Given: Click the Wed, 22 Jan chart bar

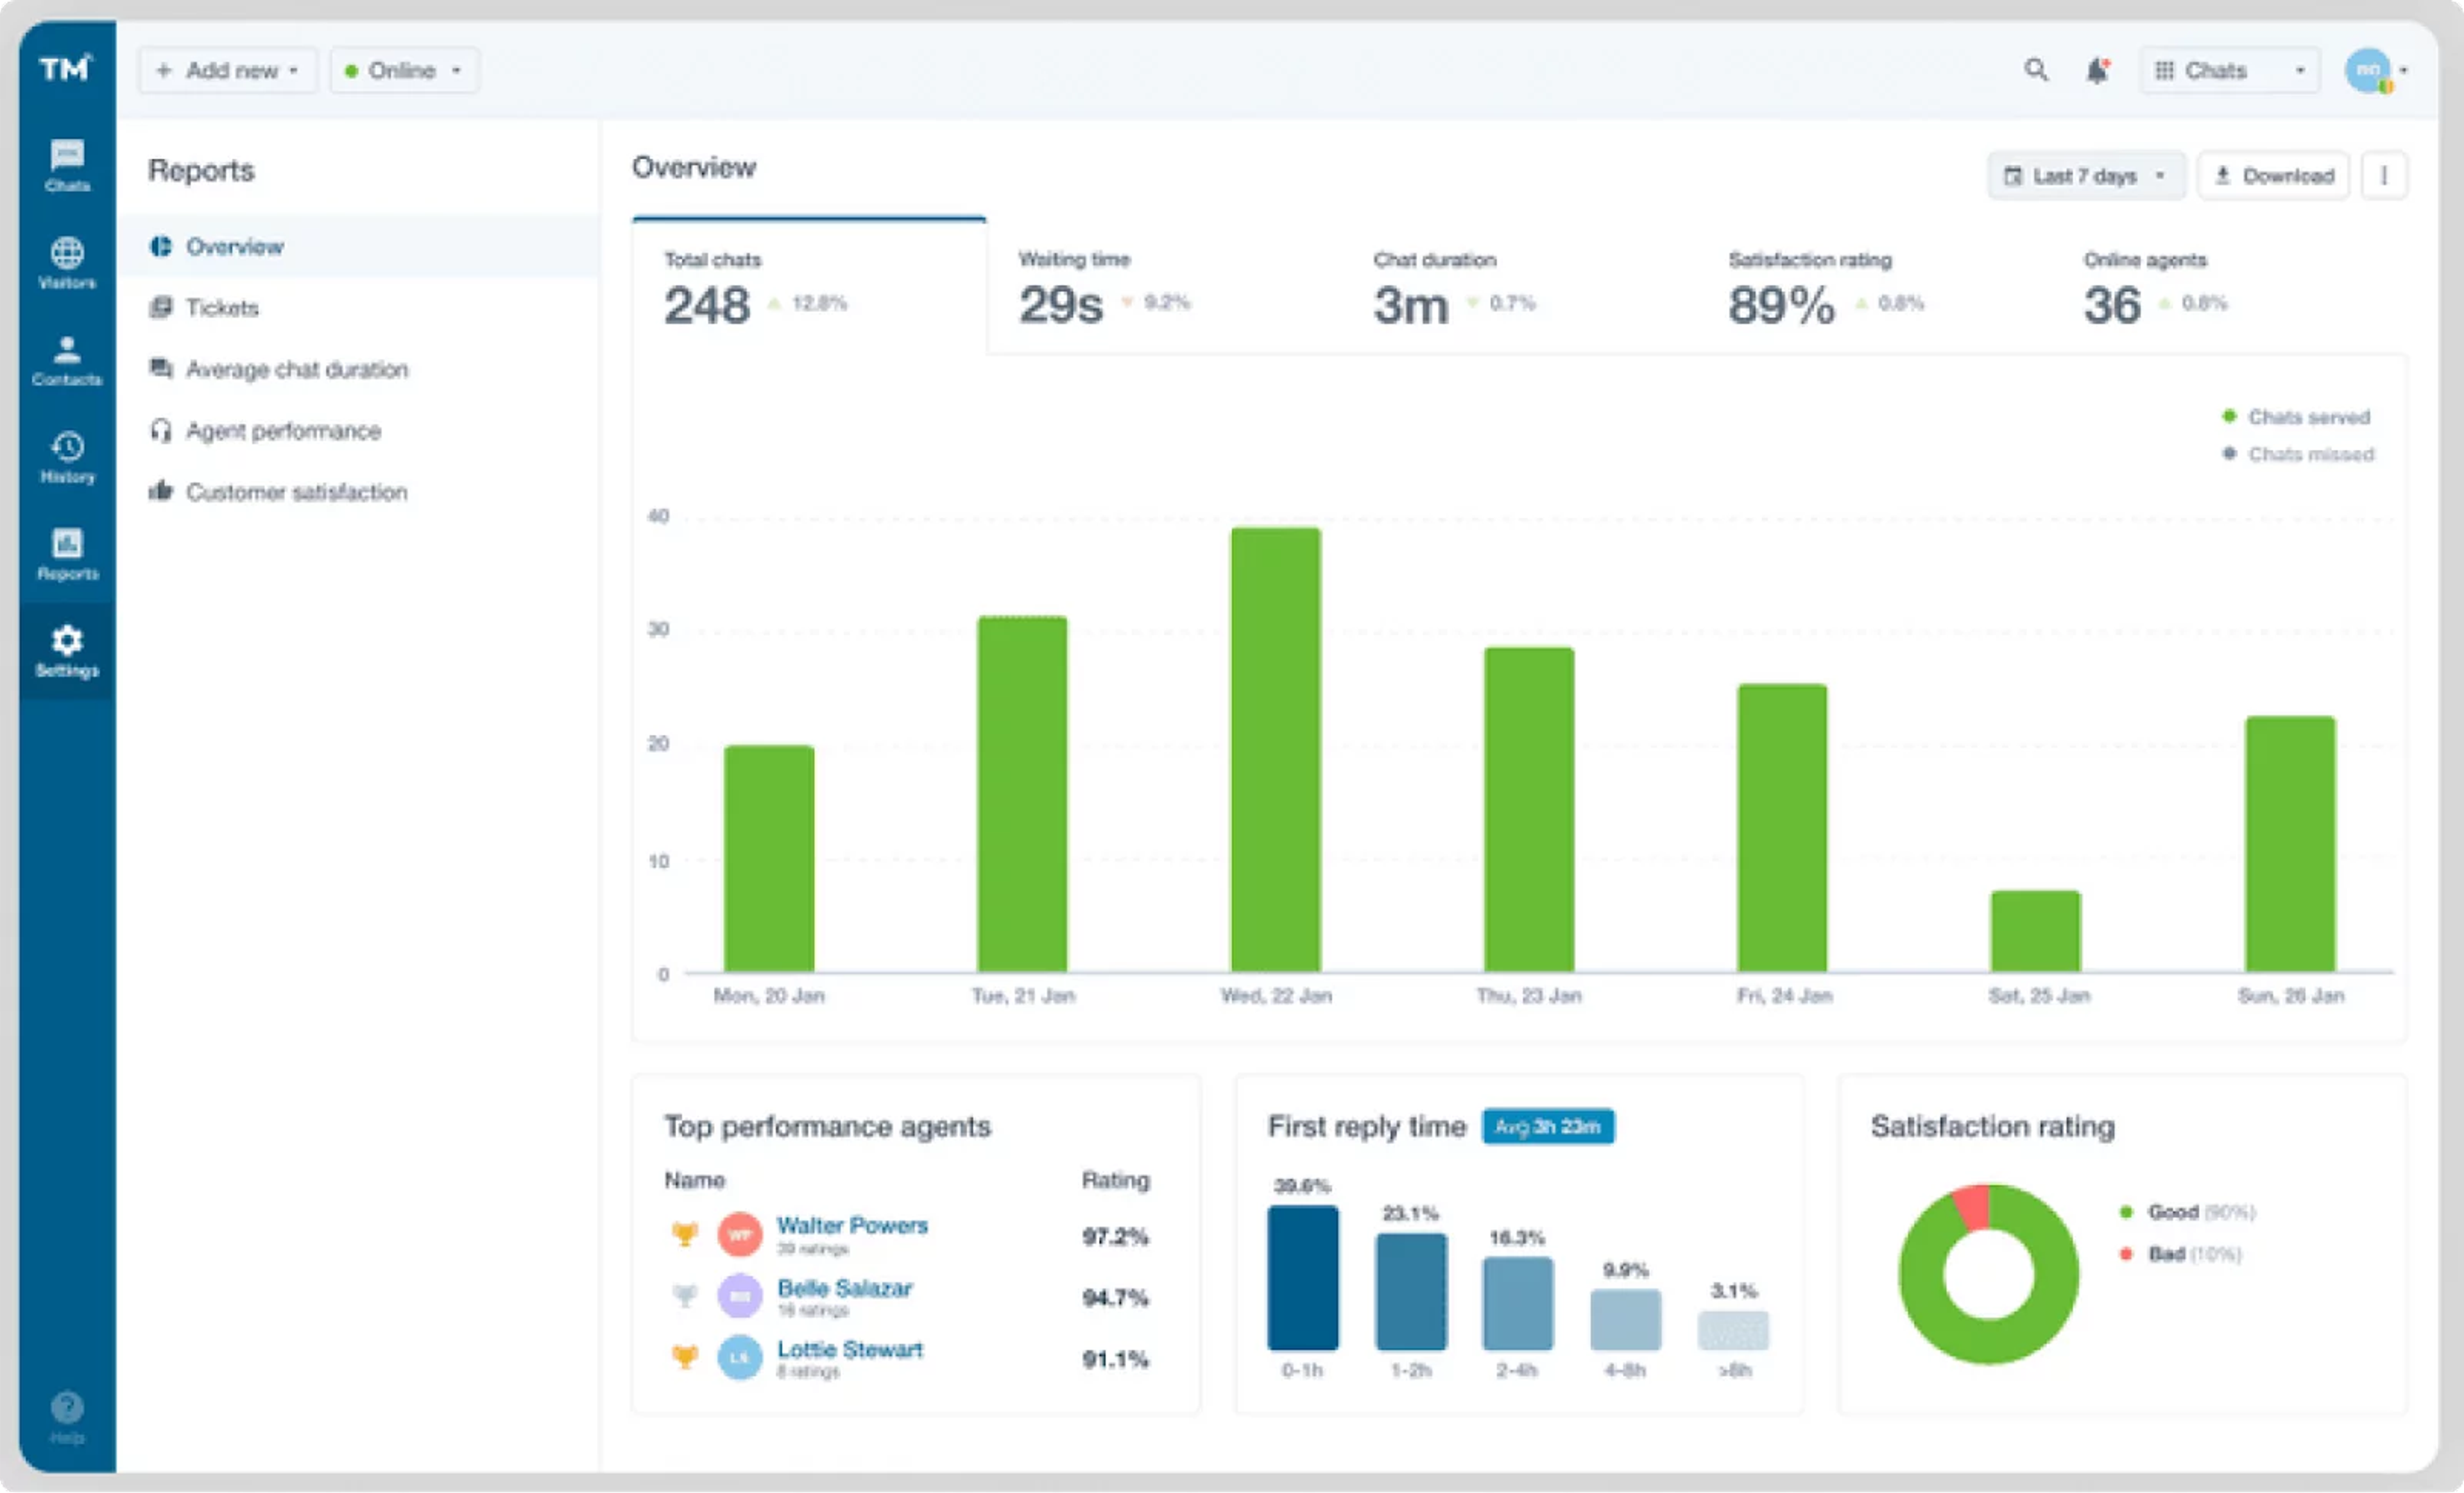Looking at the screenshot, I should [1275, 750].
